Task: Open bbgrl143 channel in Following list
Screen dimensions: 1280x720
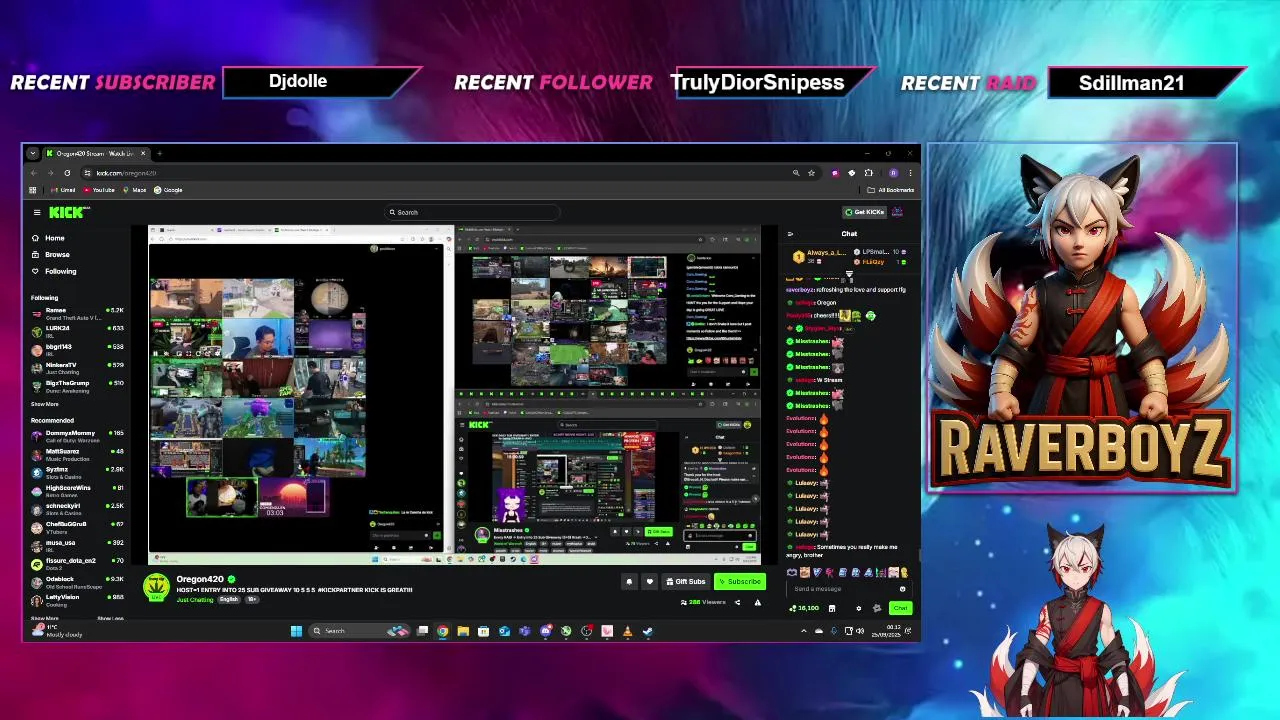Action: point(78,349)
